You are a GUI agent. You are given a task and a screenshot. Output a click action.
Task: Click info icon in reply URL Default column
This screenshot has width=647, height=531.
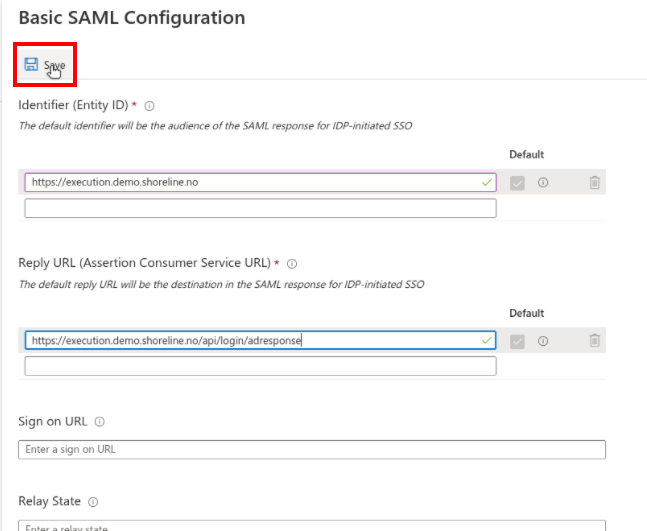tap(543, 341)
